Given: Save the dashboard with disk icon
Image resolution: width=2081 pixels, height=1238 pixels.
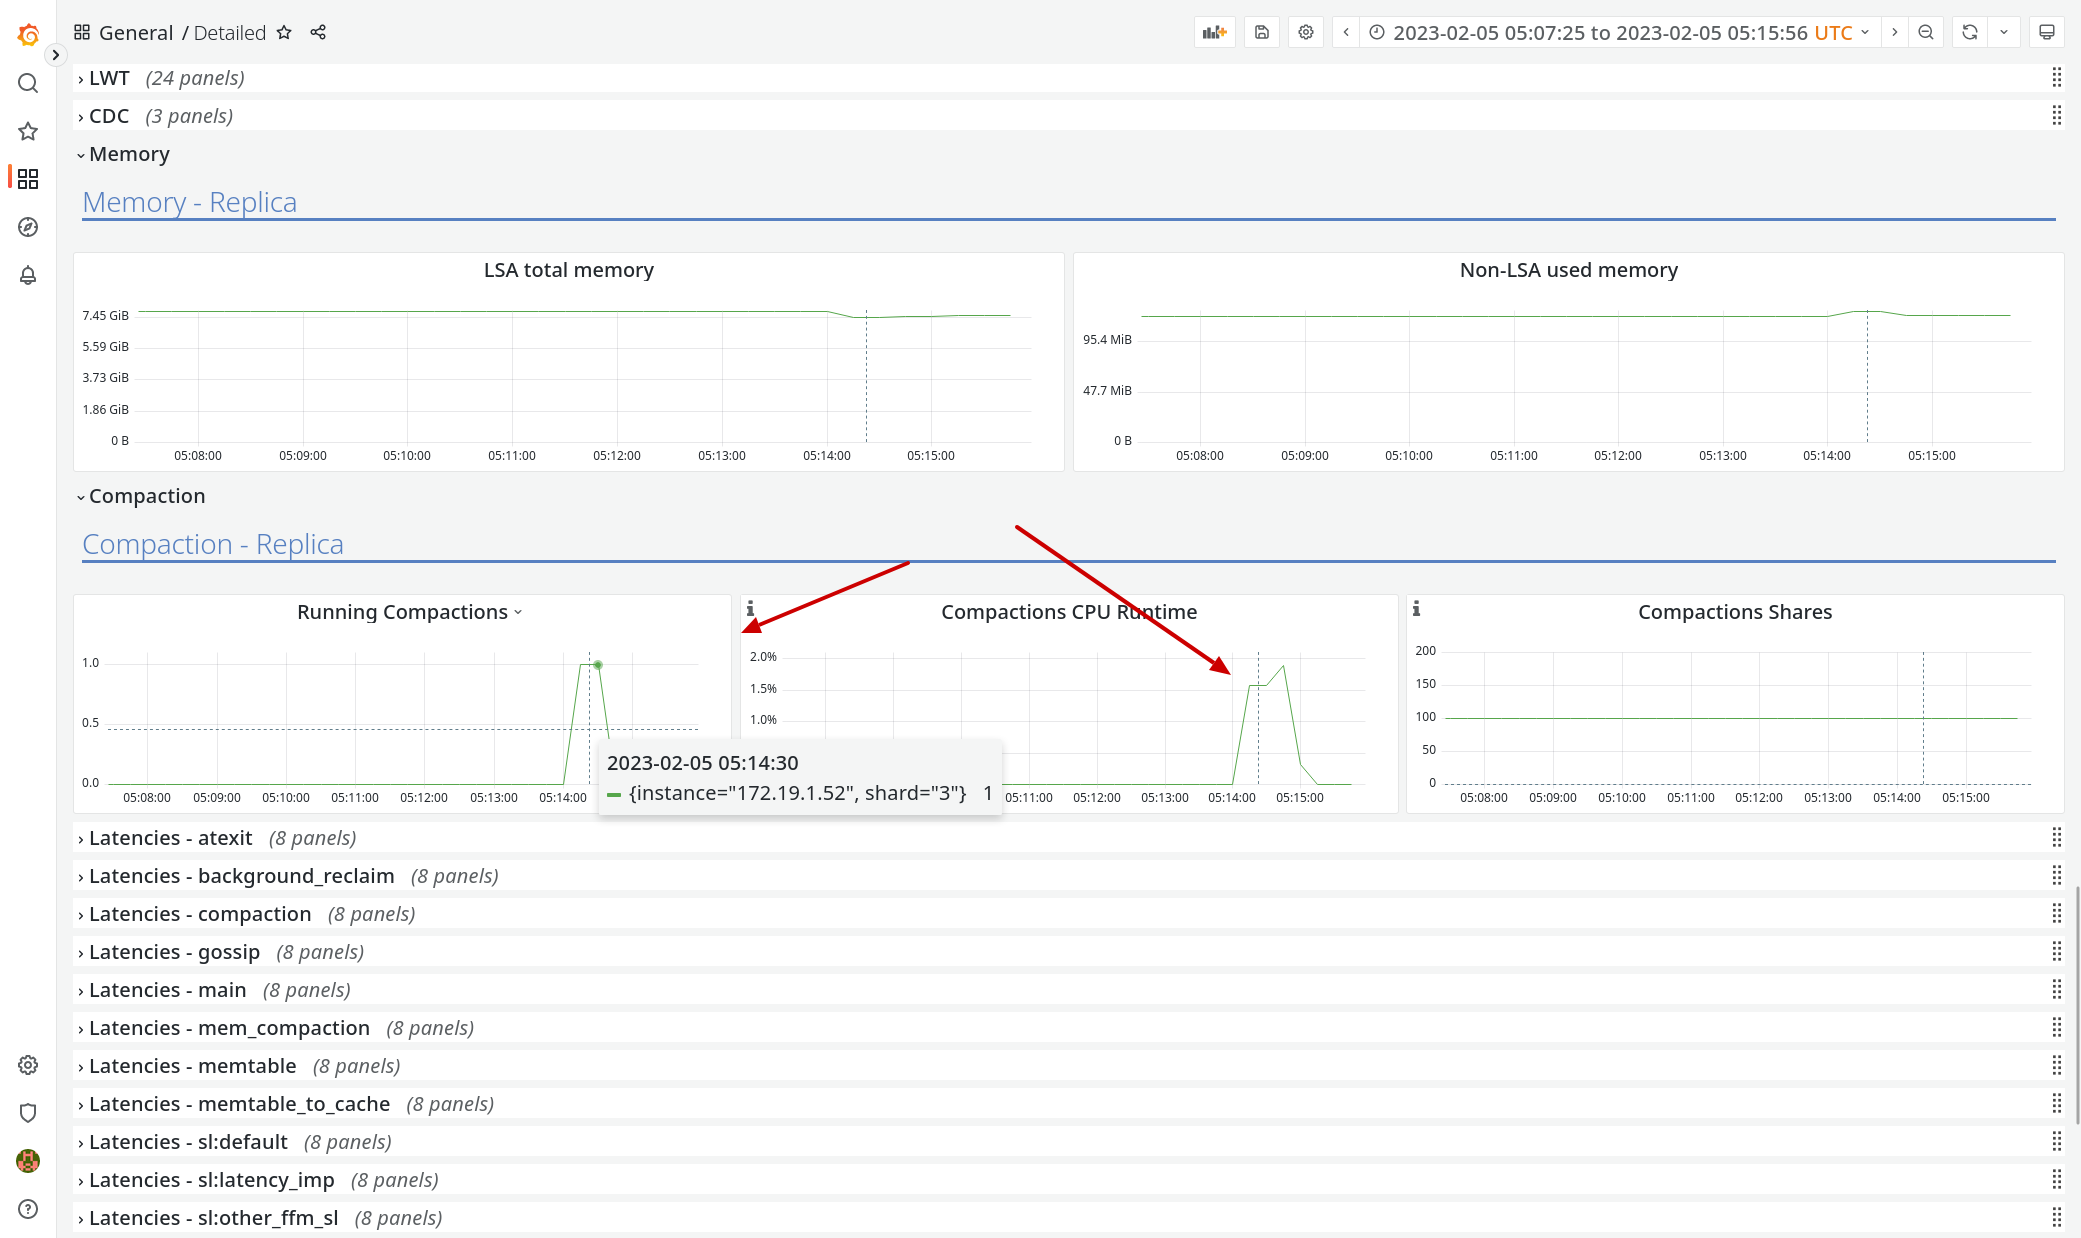Looking at the screenshot, I should click(x=1262, y=32).
